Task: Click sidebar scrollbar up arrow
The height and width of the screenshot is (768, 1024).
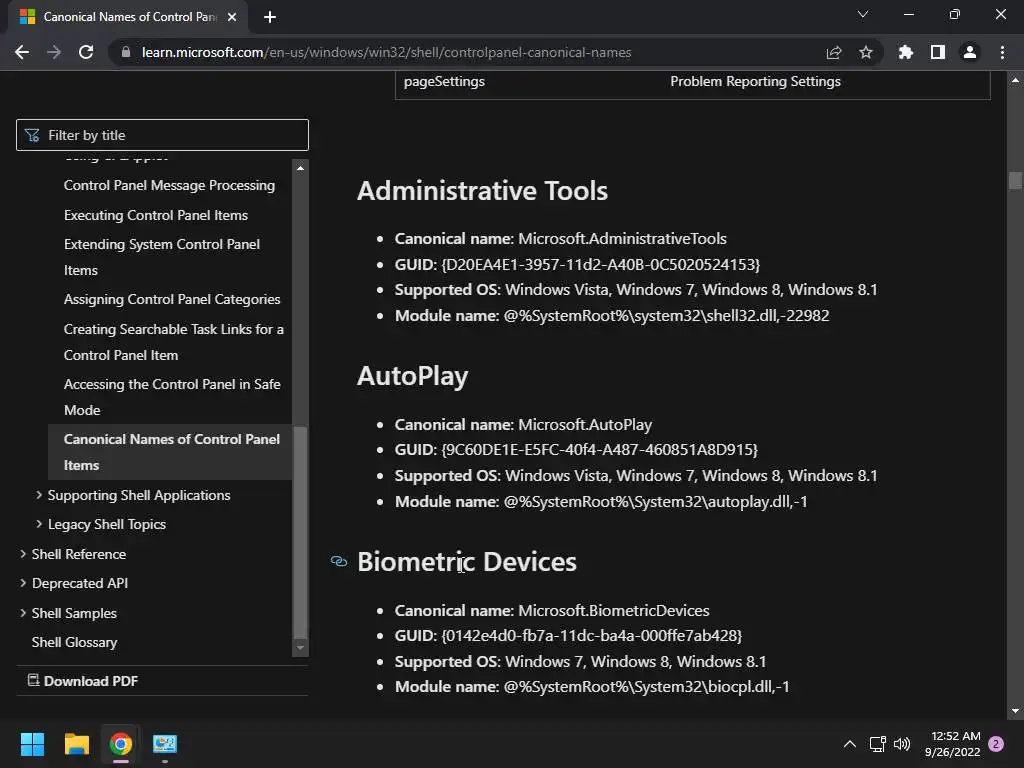Action: [x=300, y=168]
